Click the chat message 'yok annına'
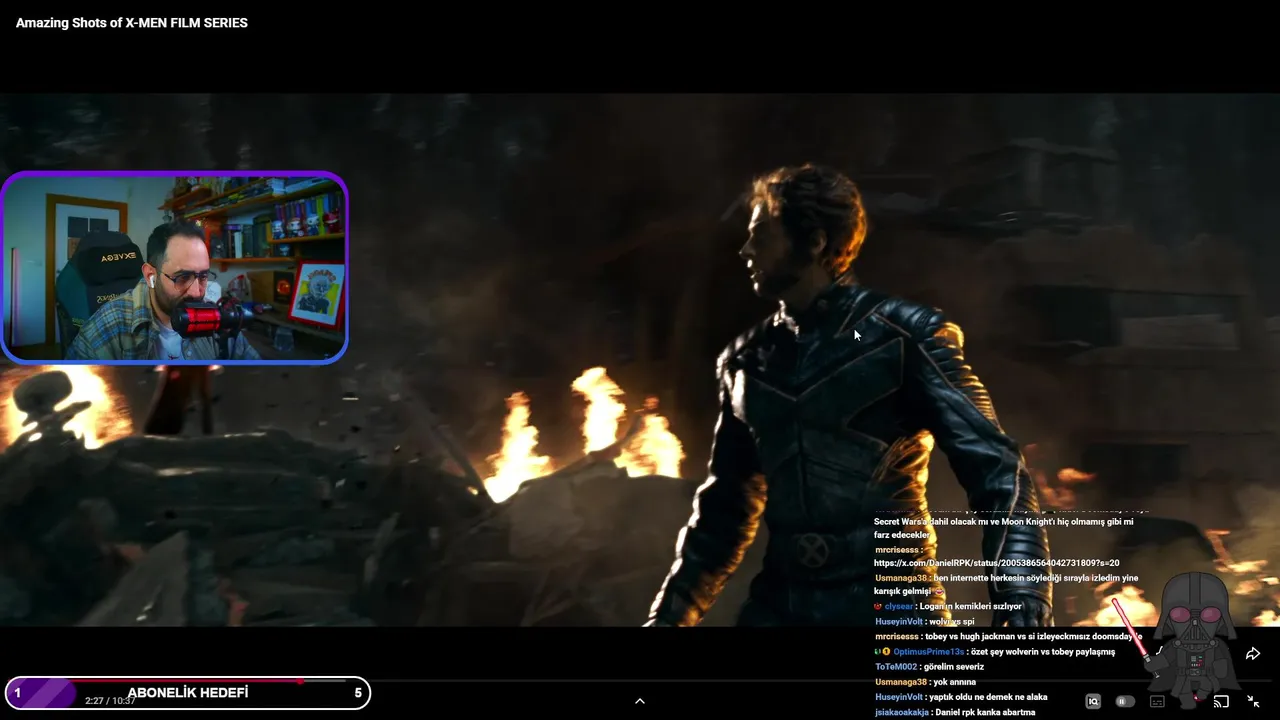Screen dimensions: 1280x720 click(x=954, y=682)
